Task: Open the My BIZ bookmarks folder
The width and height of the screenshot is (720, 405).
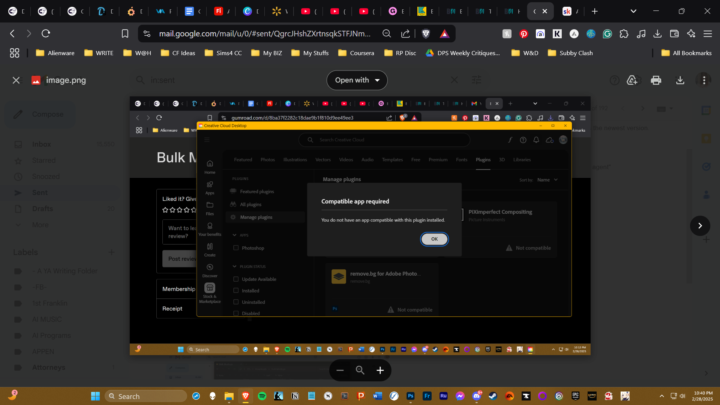Action: 267,53
